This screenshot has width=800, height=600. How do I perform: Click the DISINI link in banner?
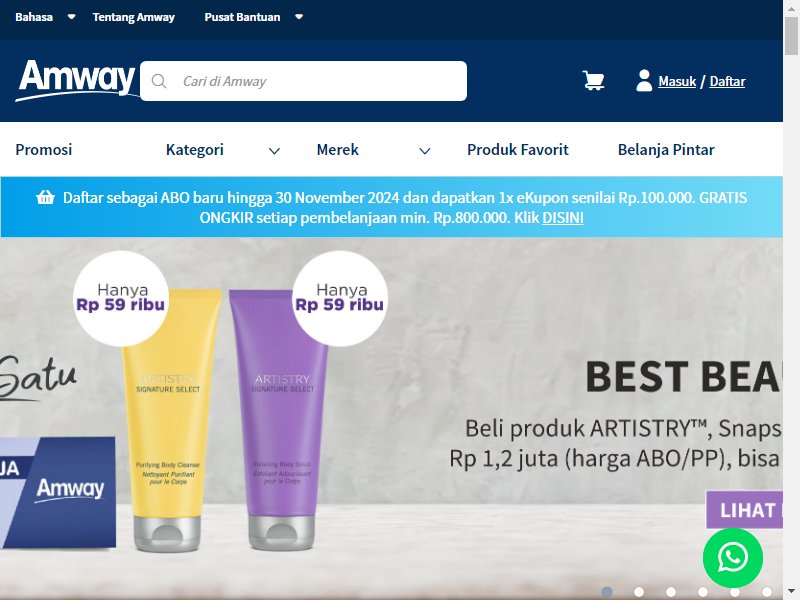563,218
